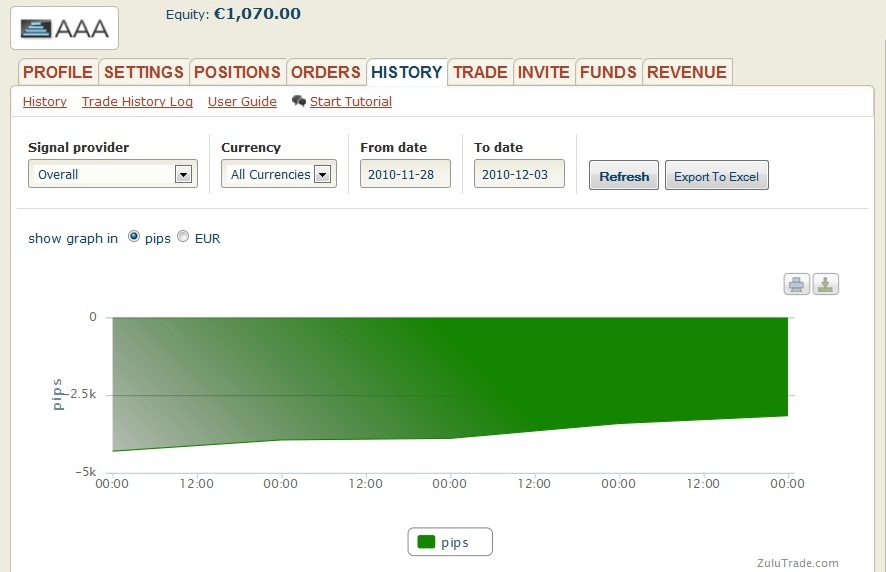Image resolution: width=886 pixels, height=572 pixels.
Task: Click the AAA broker logo
Action: (x=64, y=28)
